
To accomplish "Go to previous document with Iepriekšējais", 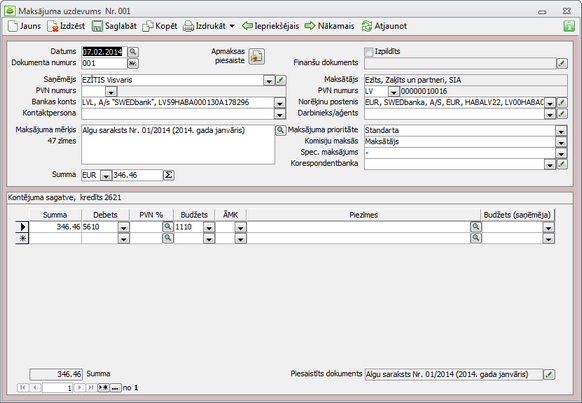I will point(270,26).
